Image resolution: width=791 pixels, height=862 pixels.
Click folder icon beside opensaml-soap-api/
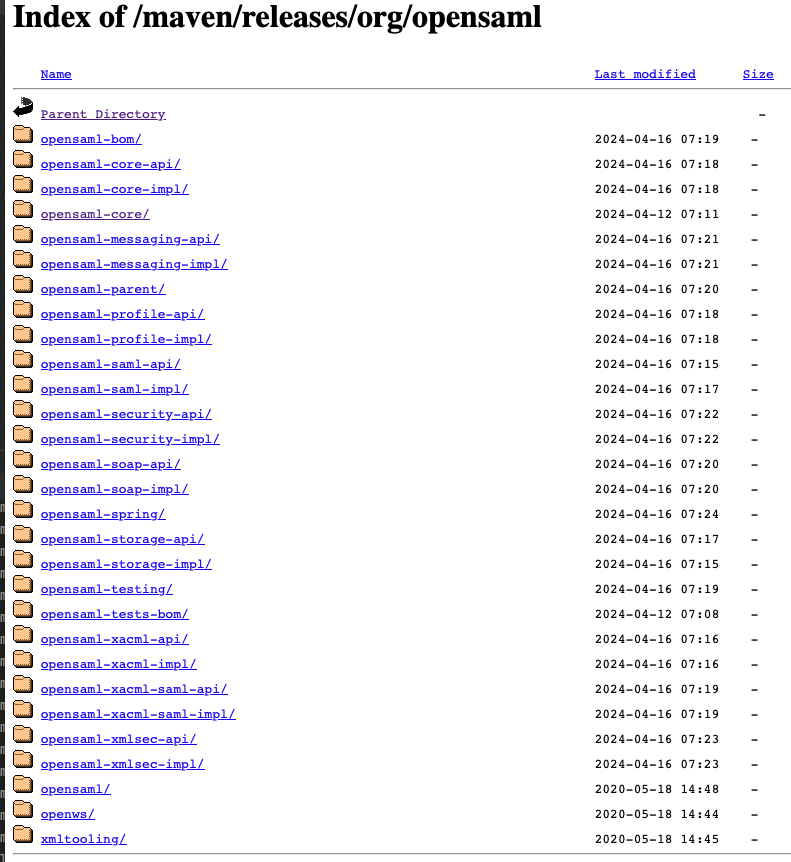(x=23, y=459)
